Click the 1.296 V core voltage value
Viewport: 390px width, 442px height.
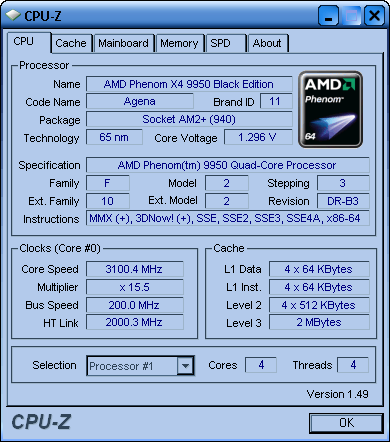(x=258, y=137)
